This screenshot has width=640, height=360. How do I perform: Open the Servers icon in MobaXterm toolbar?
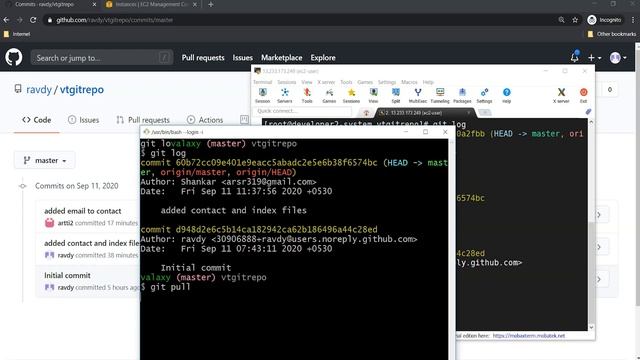284,96
